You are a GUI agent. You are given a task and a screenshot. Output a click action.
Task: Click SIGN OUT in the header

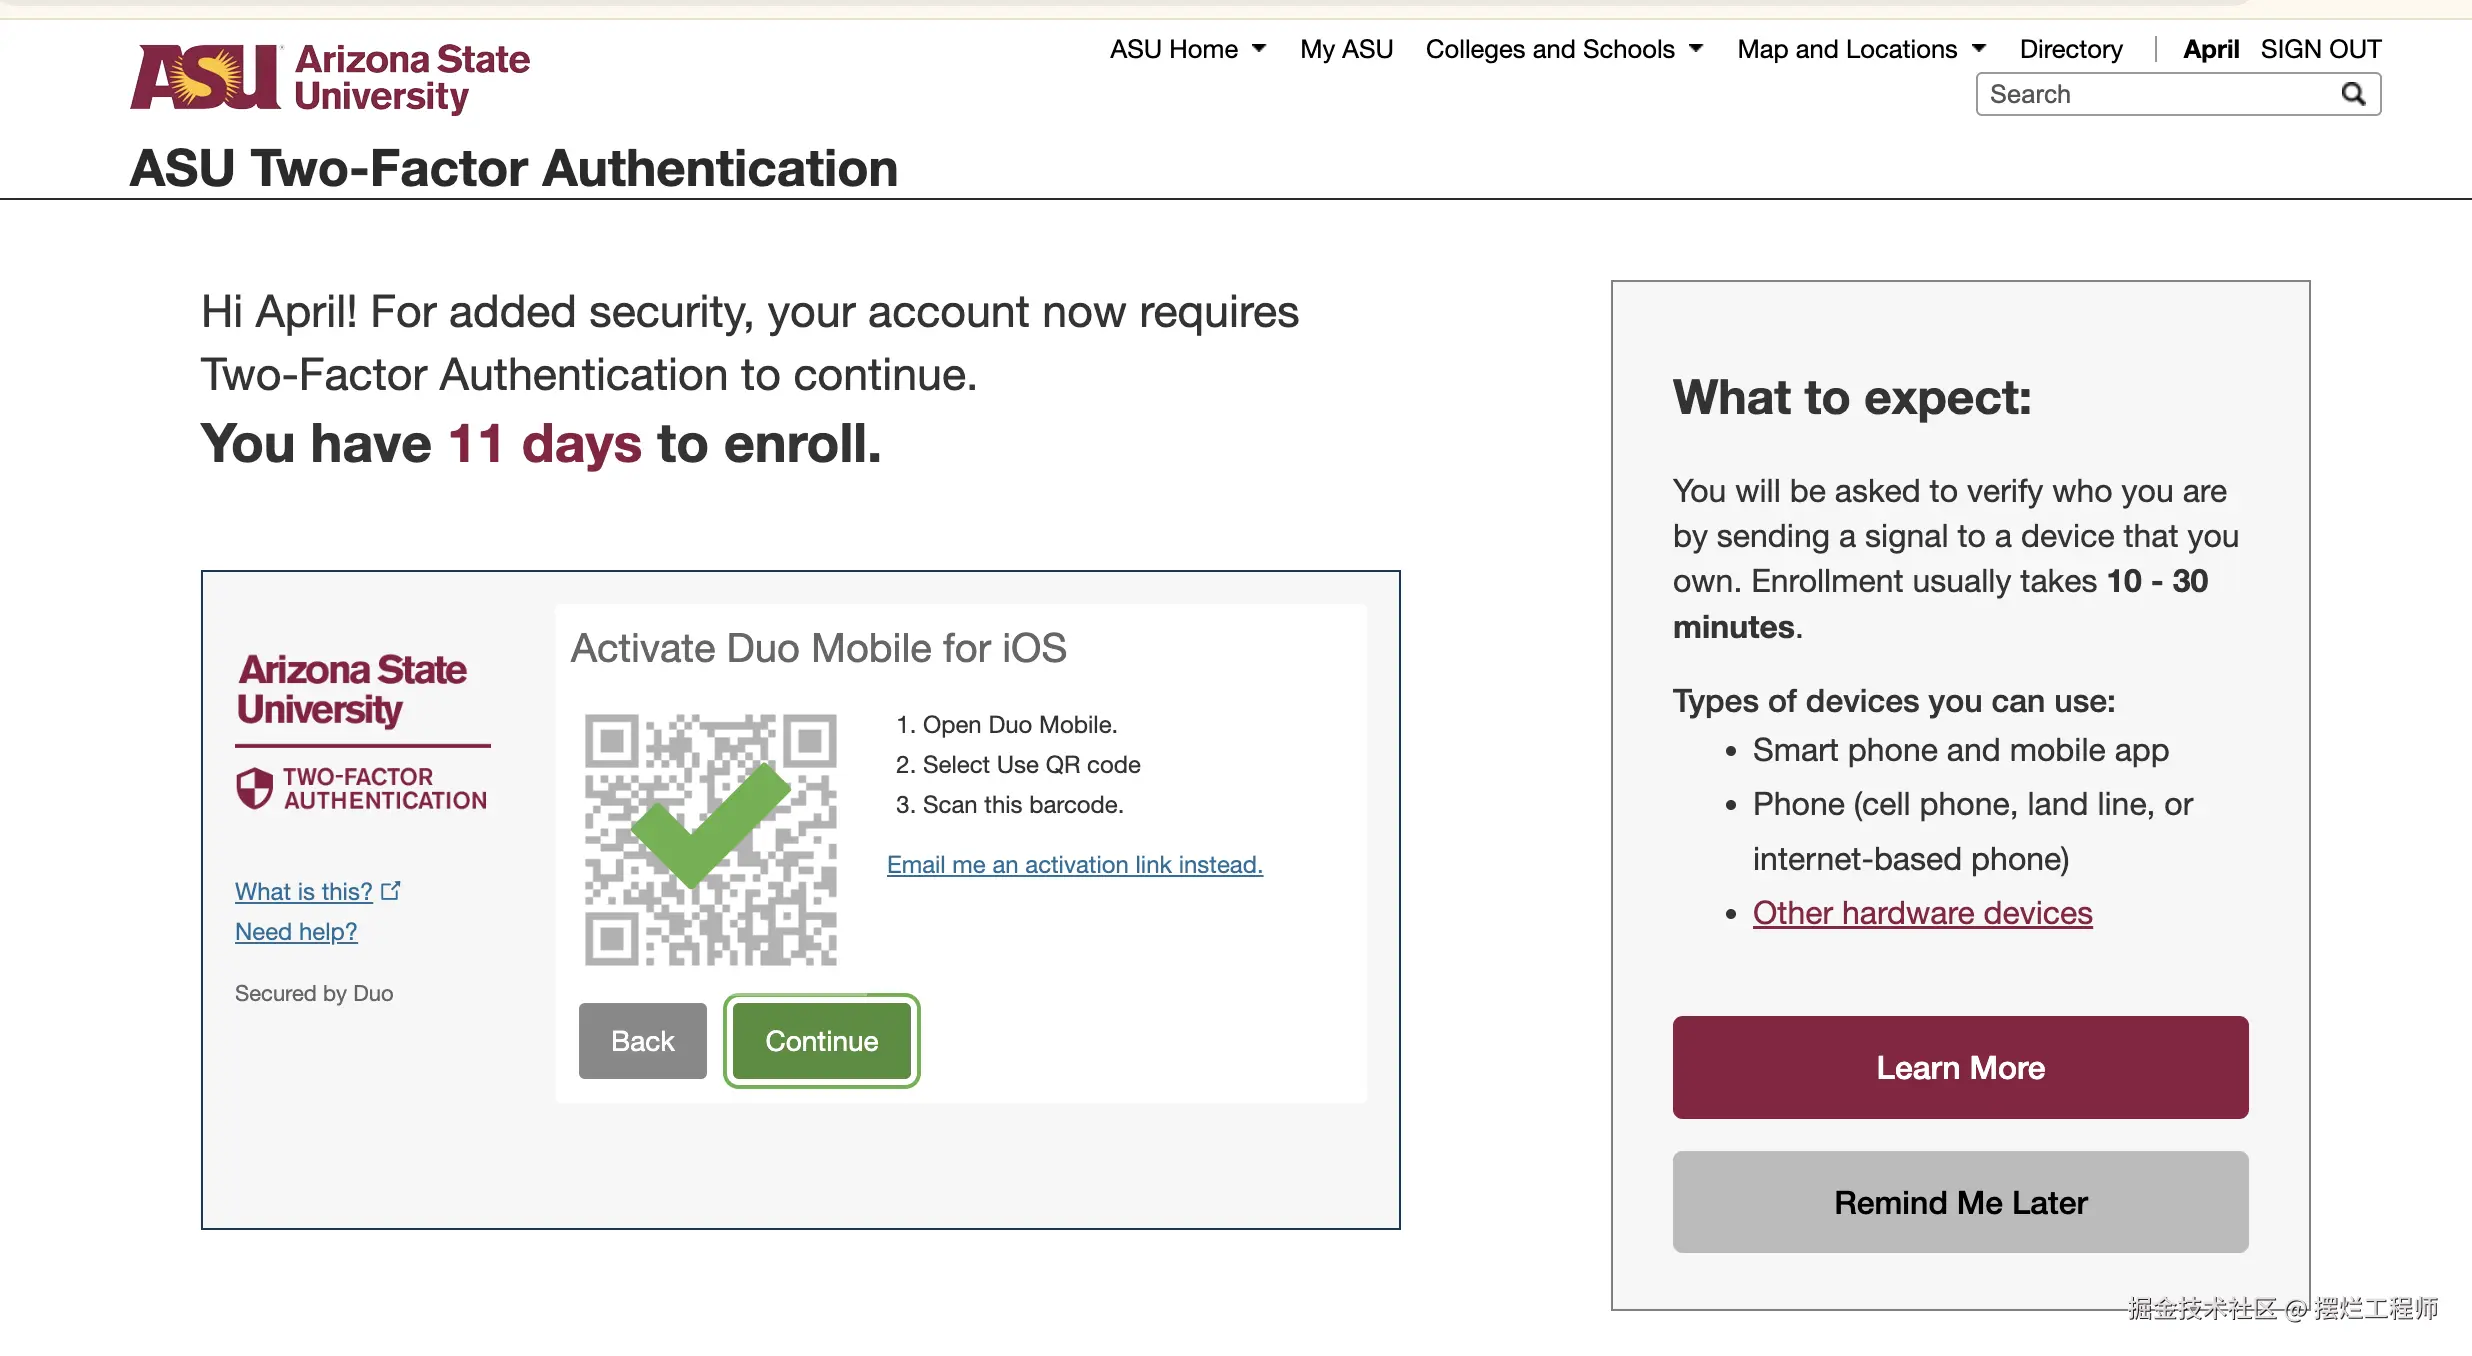pos(2320,49)
